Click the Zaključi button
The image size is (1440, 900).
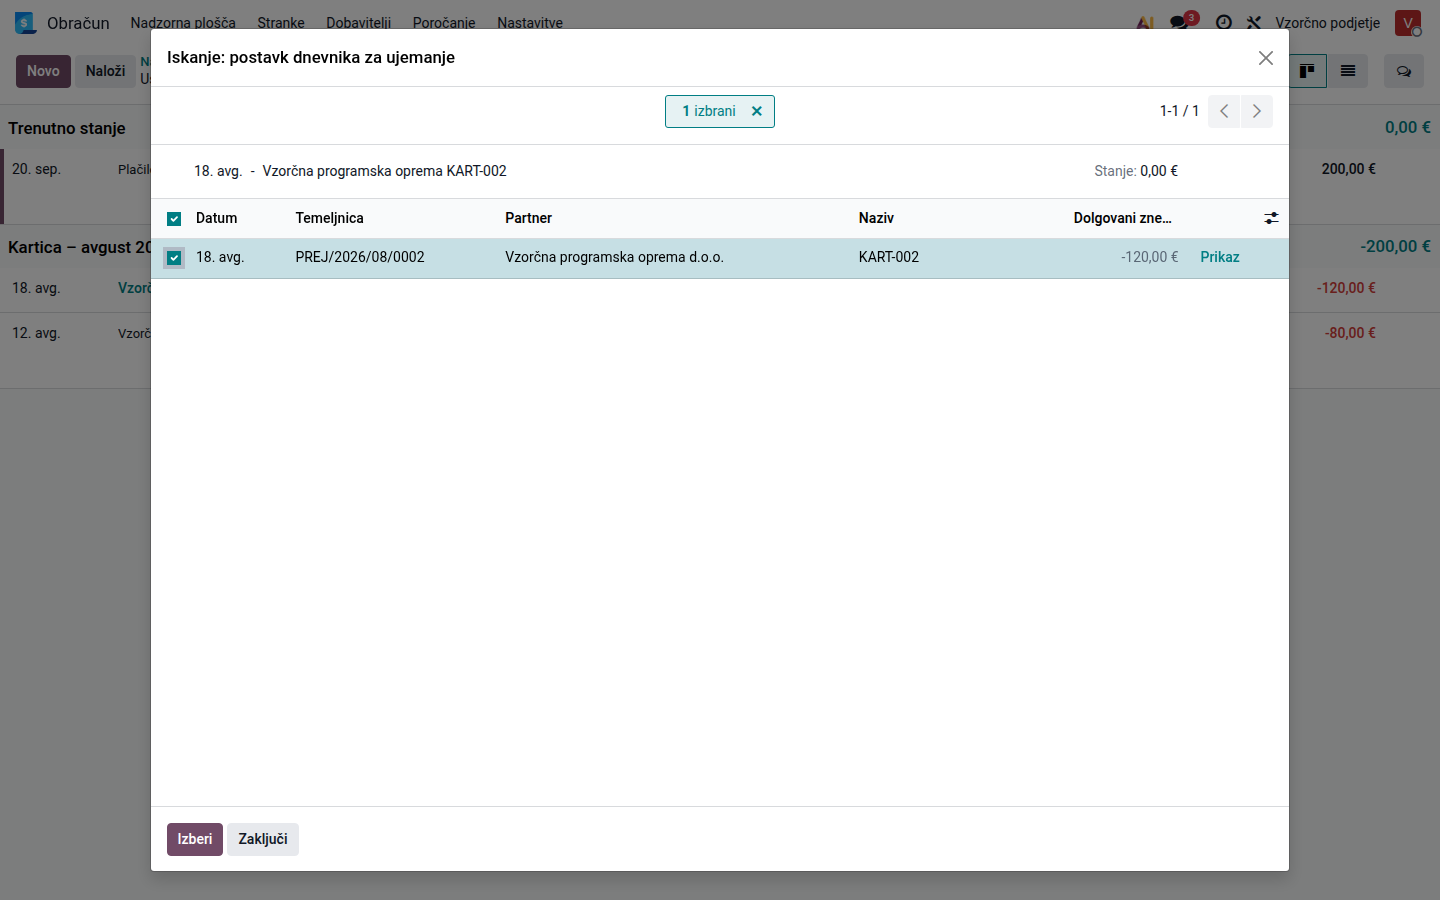263,839
